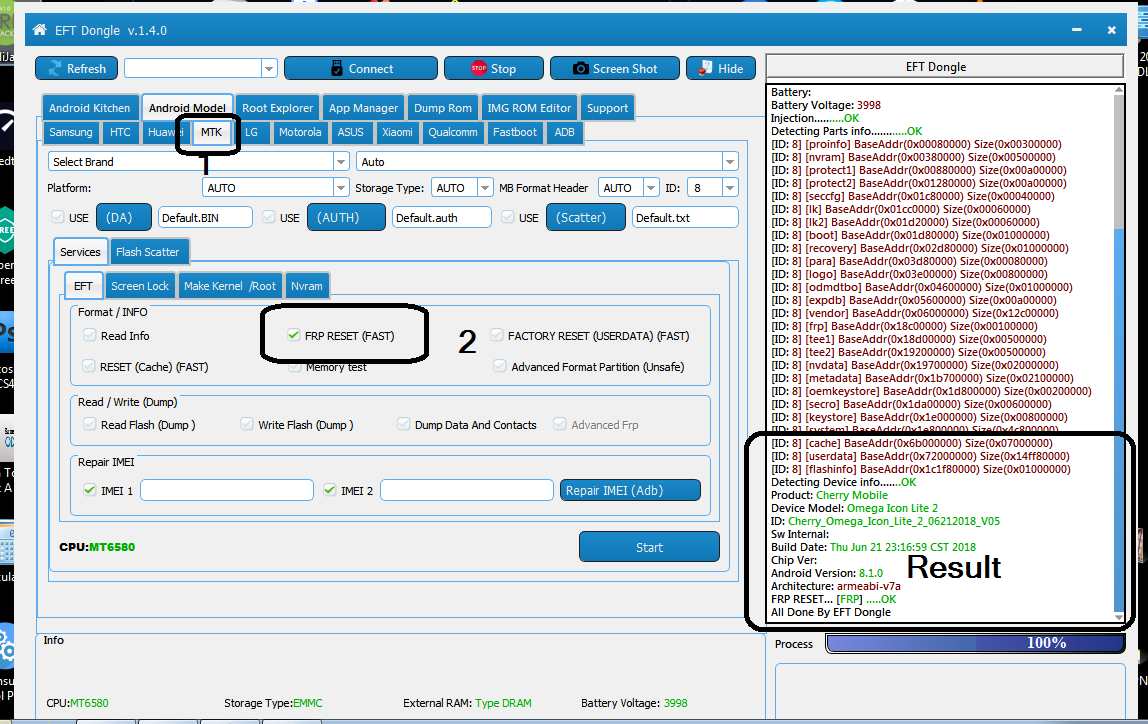Take a Screen Shot
Image resolution: width=1148 pixels, height=724 pixels.
click(615, 68)
